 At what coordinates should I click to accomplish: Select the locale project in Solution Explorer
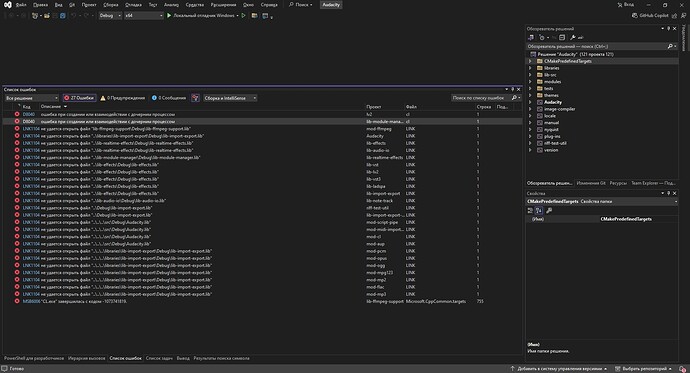(550, 116)
